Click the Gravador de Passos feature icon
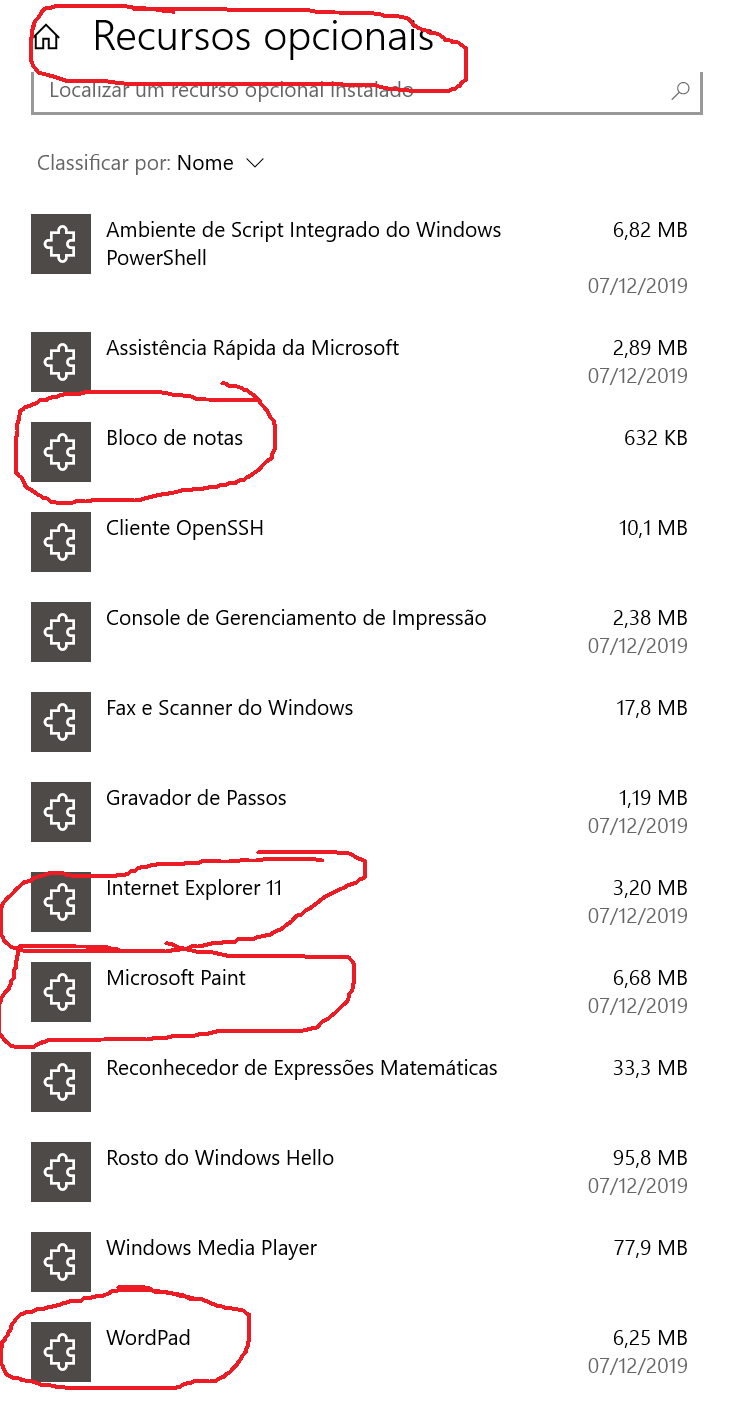 click(x=61, y=812)
